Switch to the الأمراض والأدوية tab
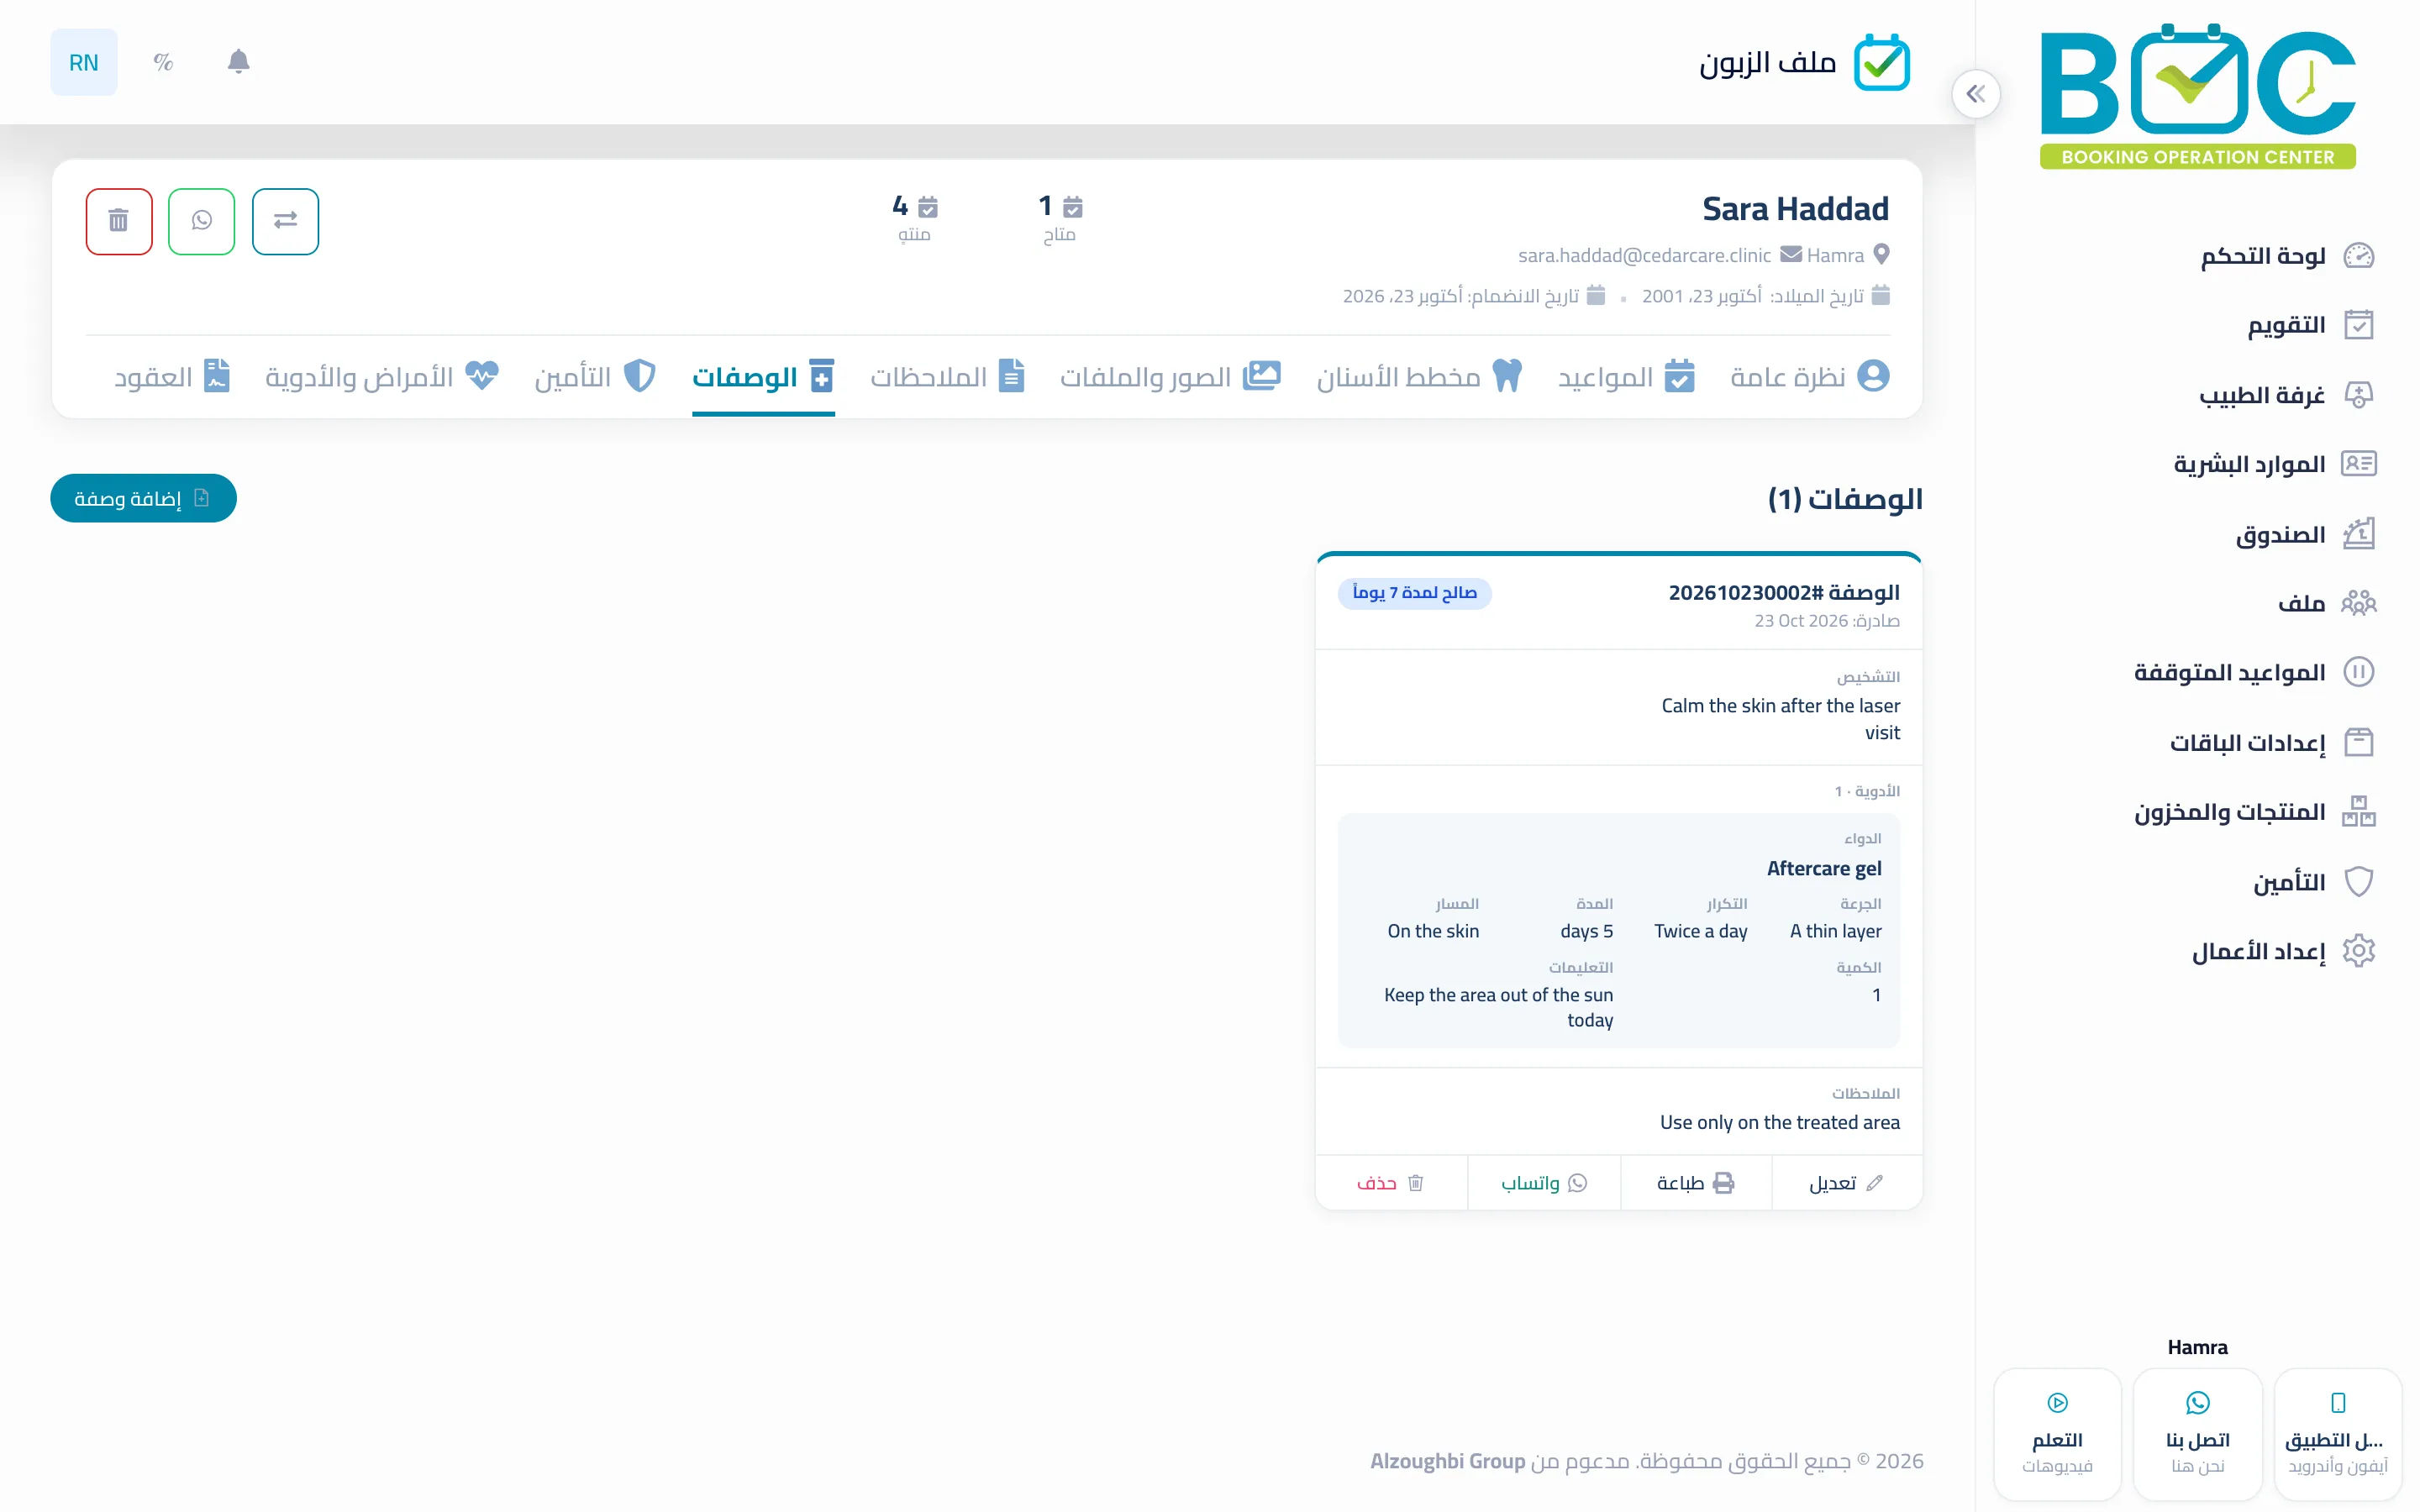2420x1512 pixels. click(x=382, y=377)
